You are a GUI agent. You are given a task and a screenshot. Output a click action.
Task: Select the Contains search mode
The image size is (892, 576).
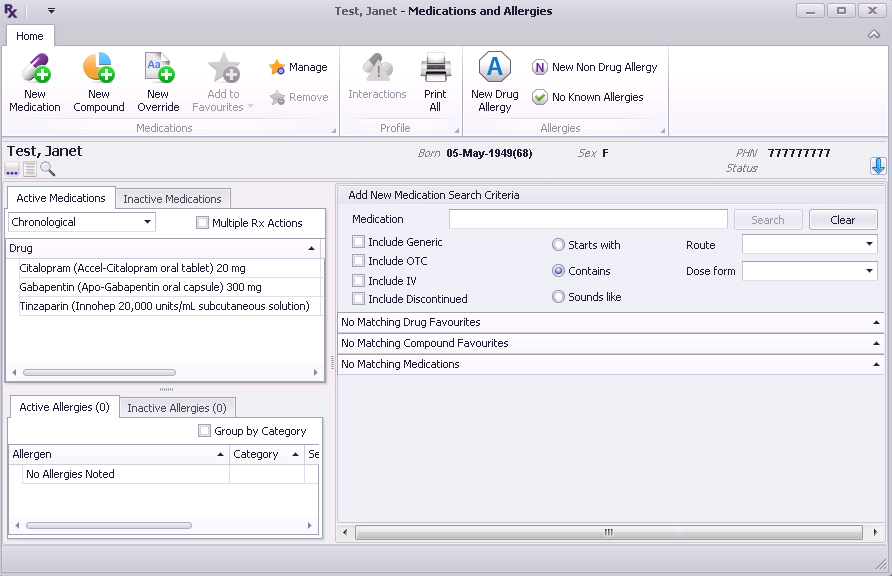[x=559, y=271]
